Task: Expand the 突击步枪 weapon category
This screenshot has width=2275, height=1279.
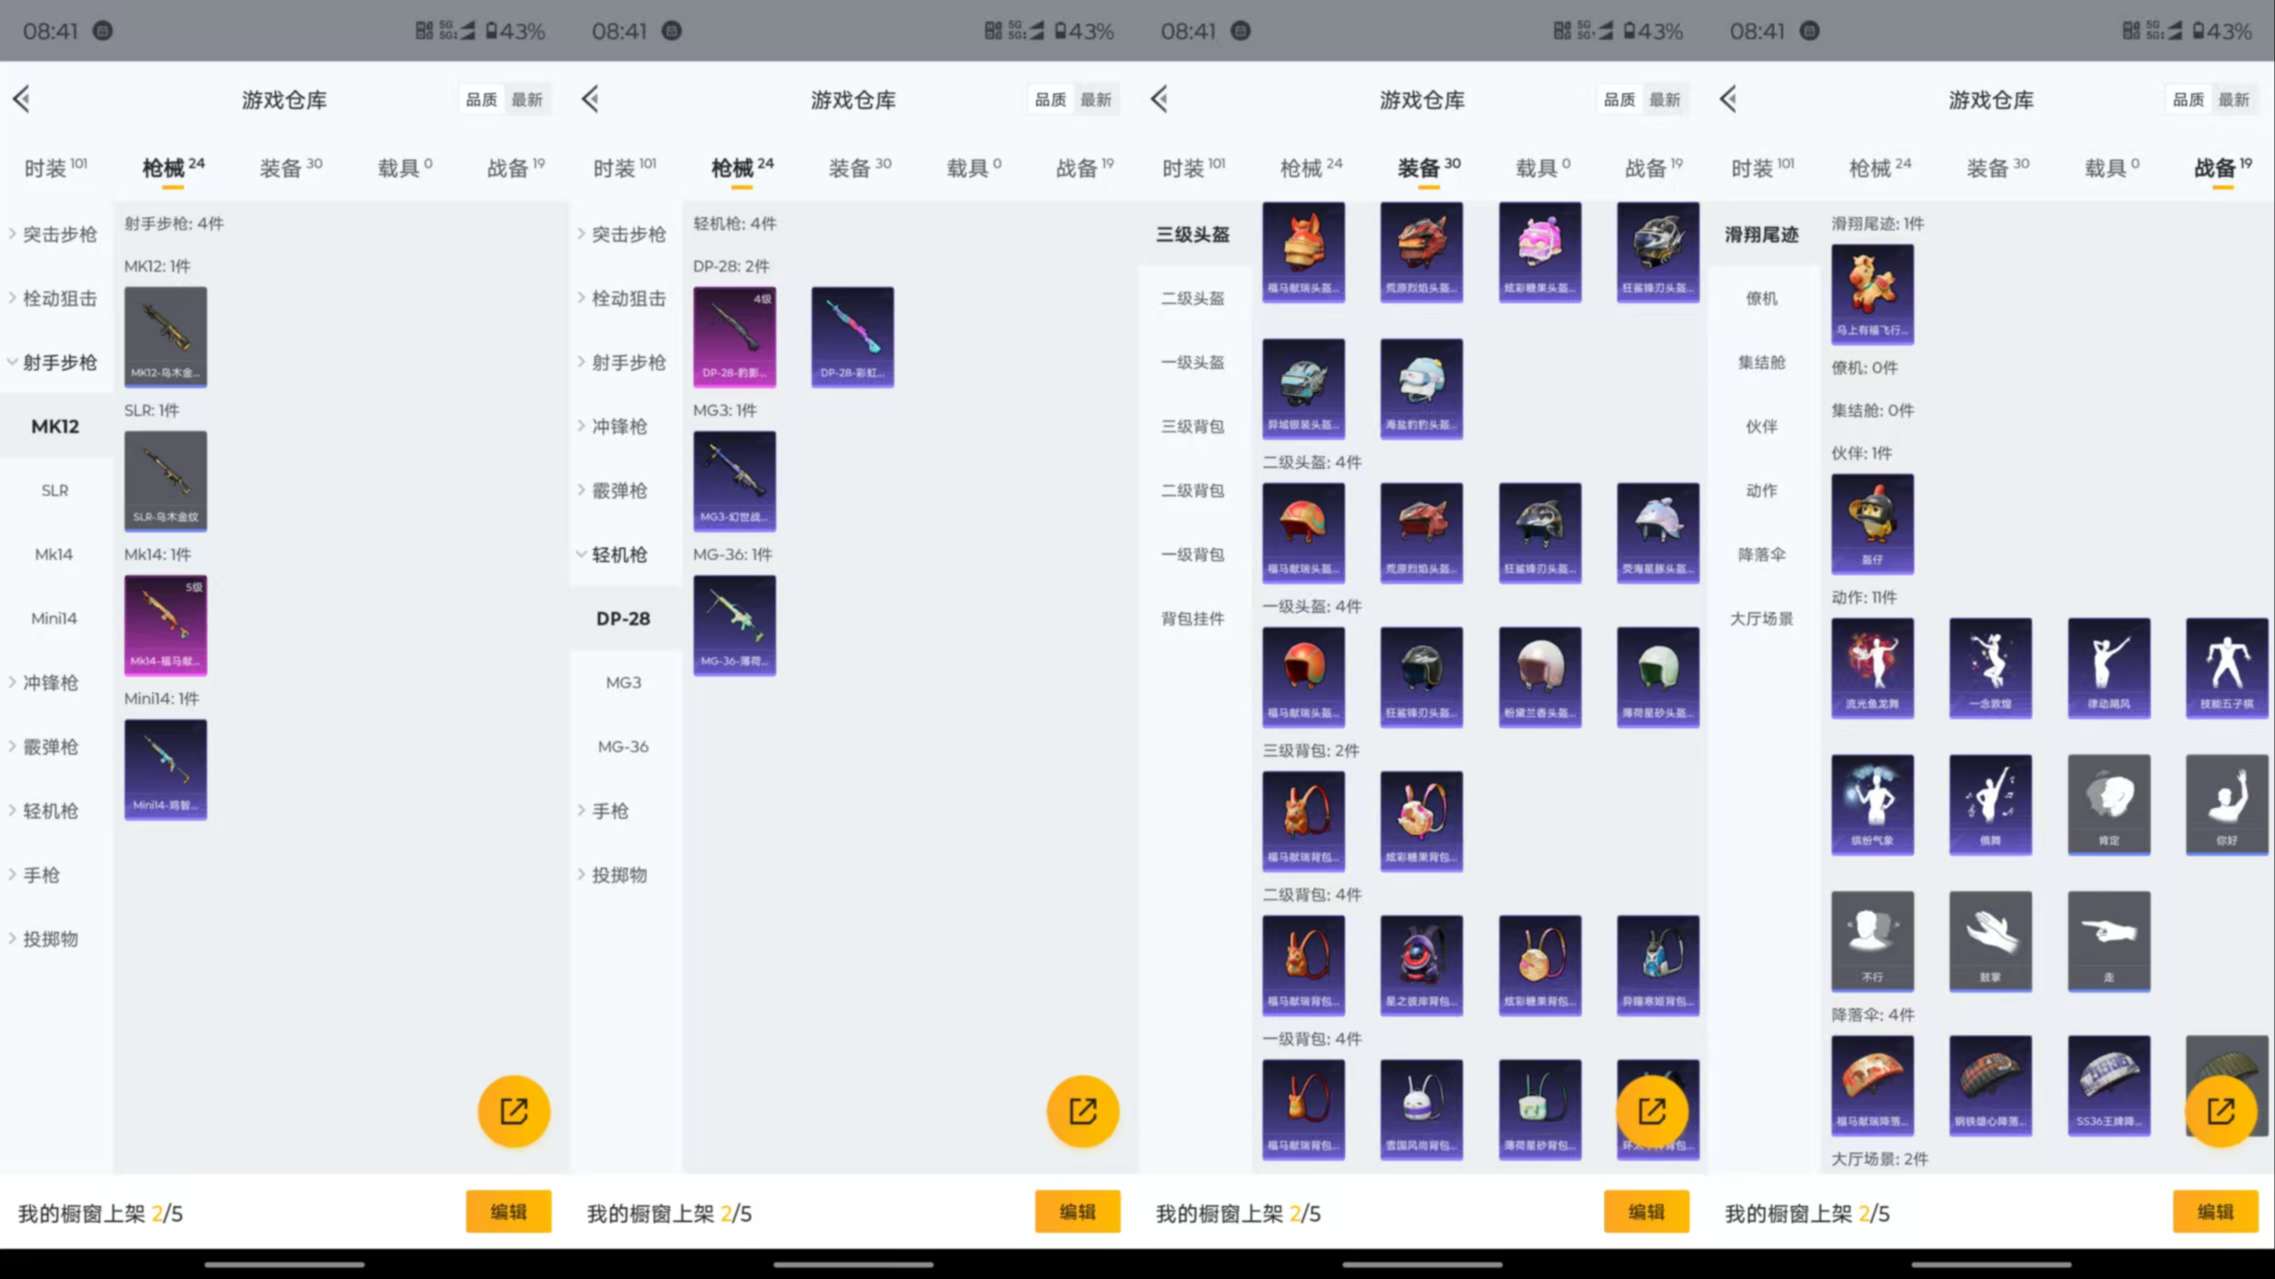Action: tap(57, 234)
